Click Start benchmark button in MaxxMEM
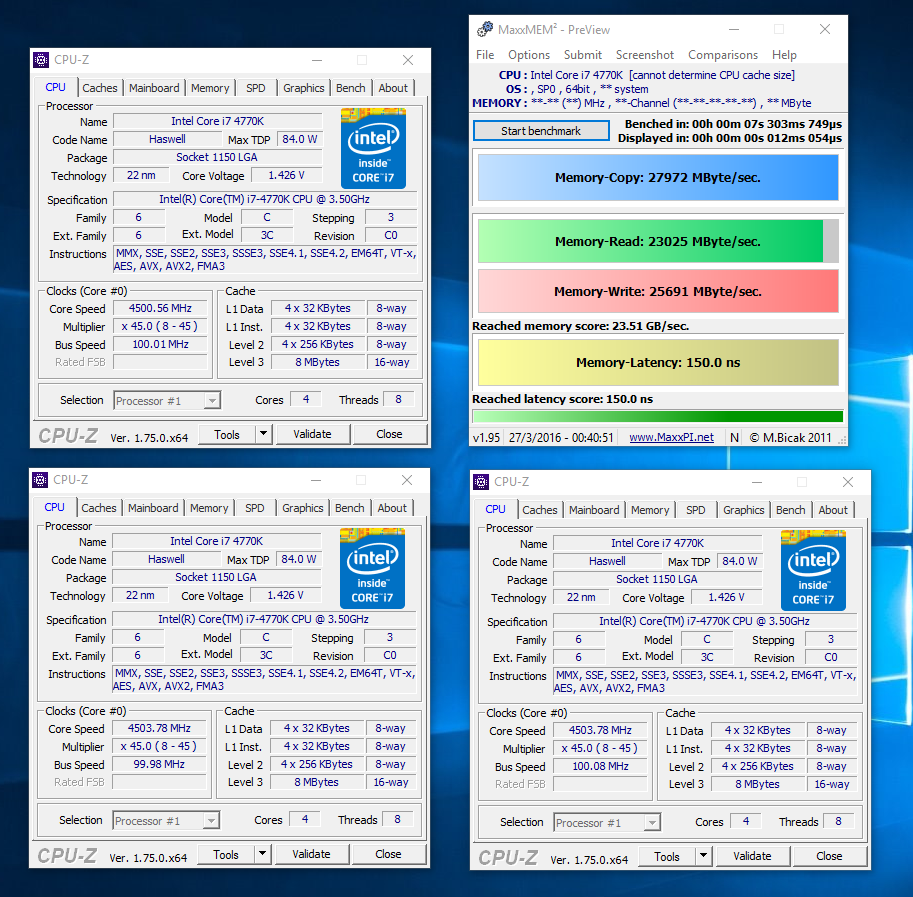The width and height of the screenshot is (913, 897). coord(541,131)
